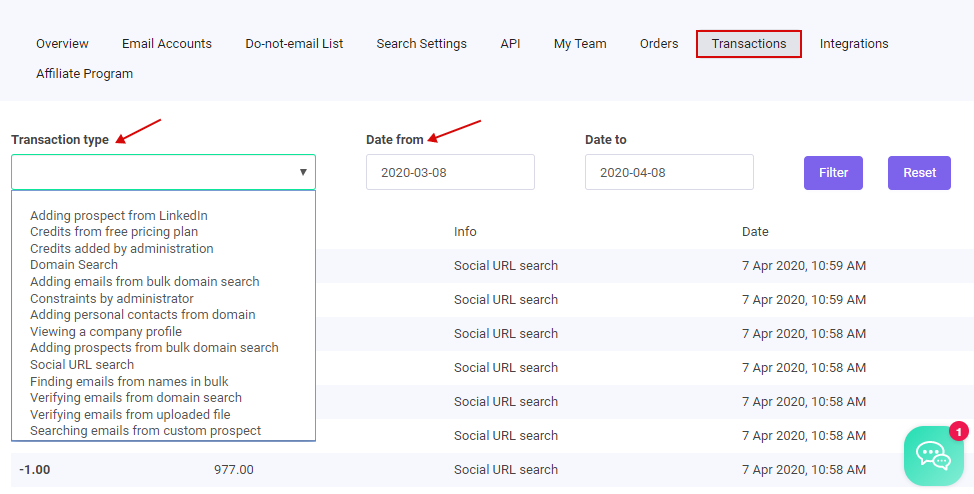
Task: Focus the Date to input field
Action: tap(669, 172)
